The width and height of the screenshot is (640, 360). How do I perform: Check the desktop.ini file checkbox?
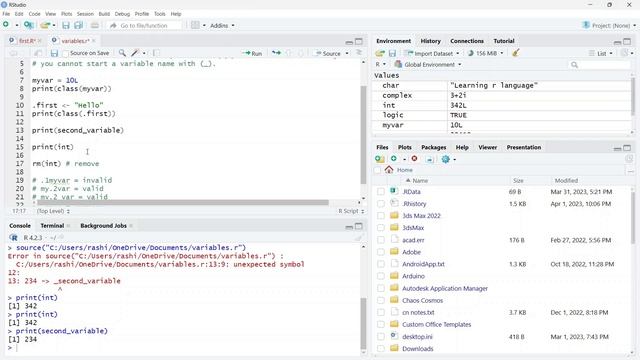coord(381,336)
